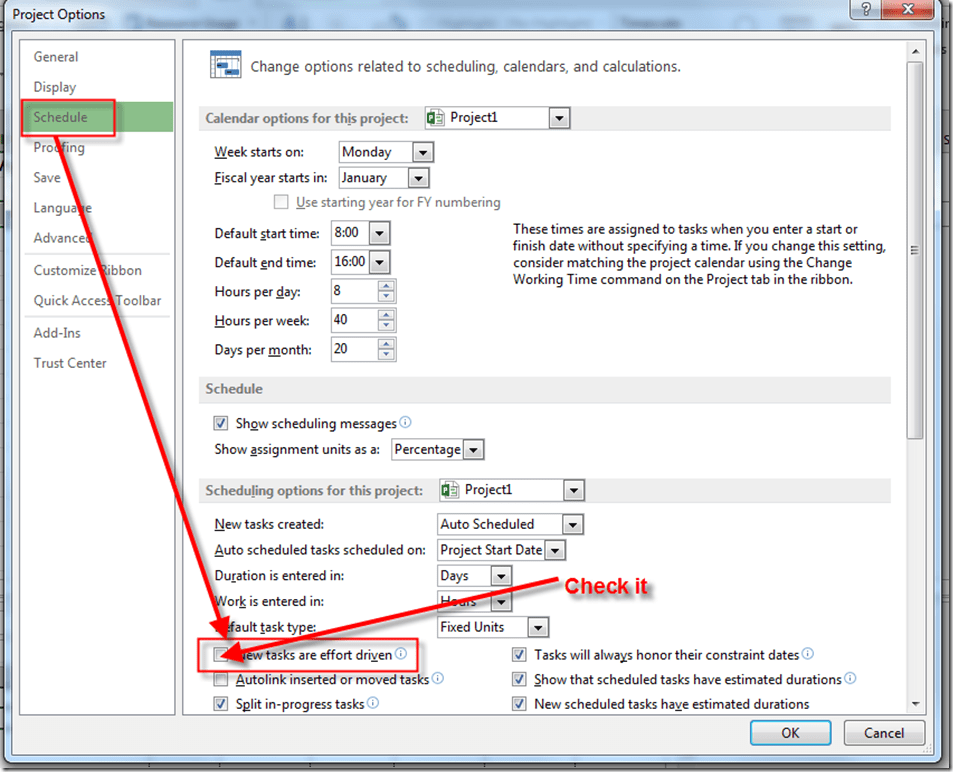Click the OK button
This screenshot has width=953, height=772.
pyautogui.click(x=790, y=733)
